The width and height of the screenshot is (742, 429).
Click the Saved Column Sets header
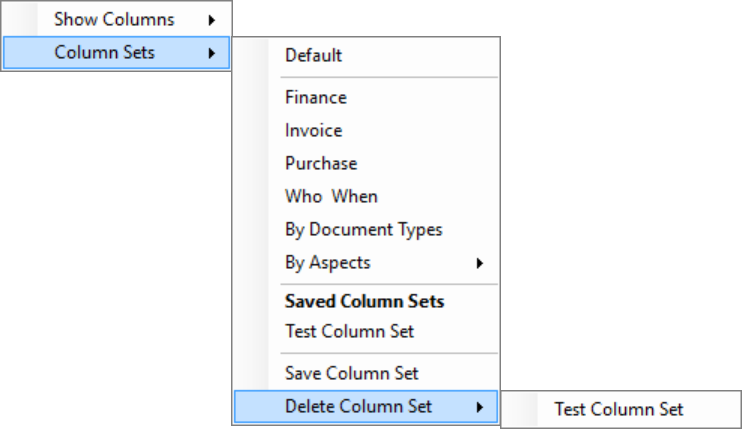[364, 301]
